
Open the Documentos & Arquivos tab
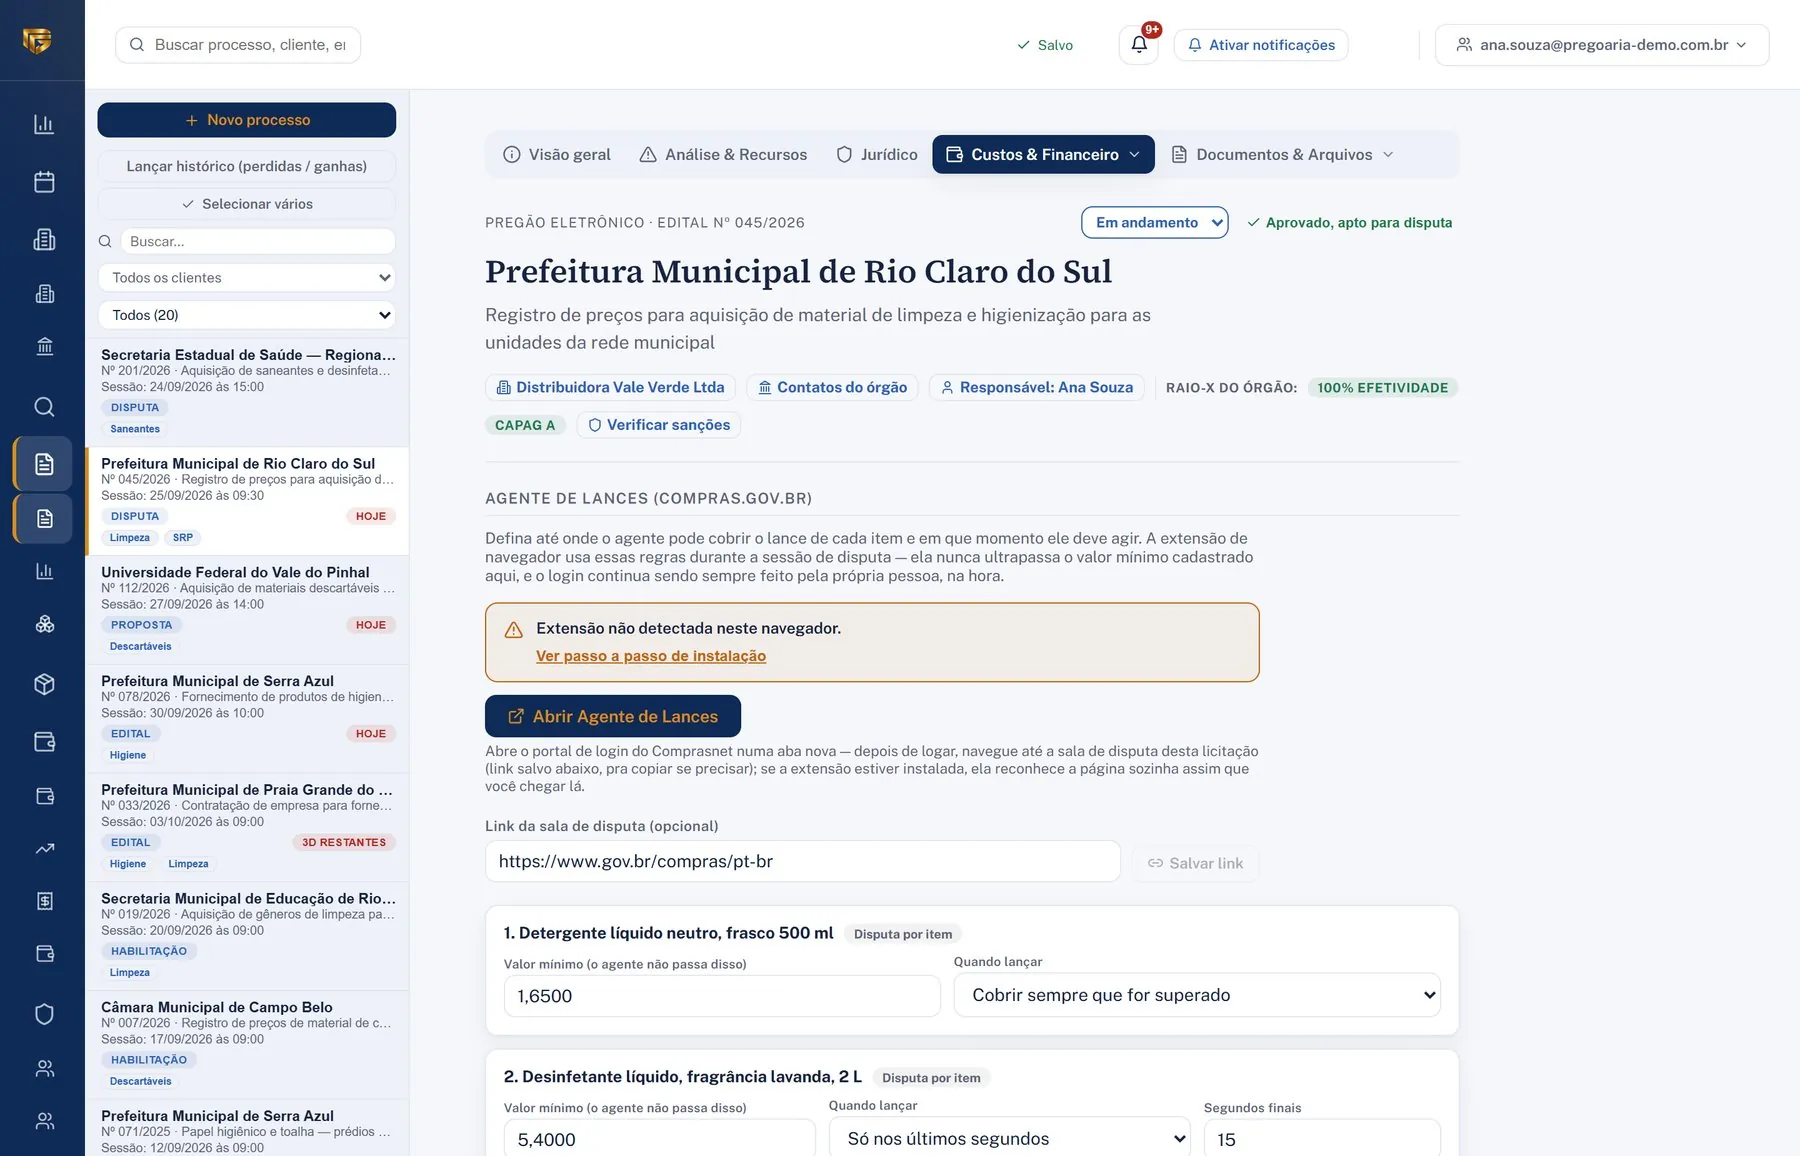[1282, 155]
